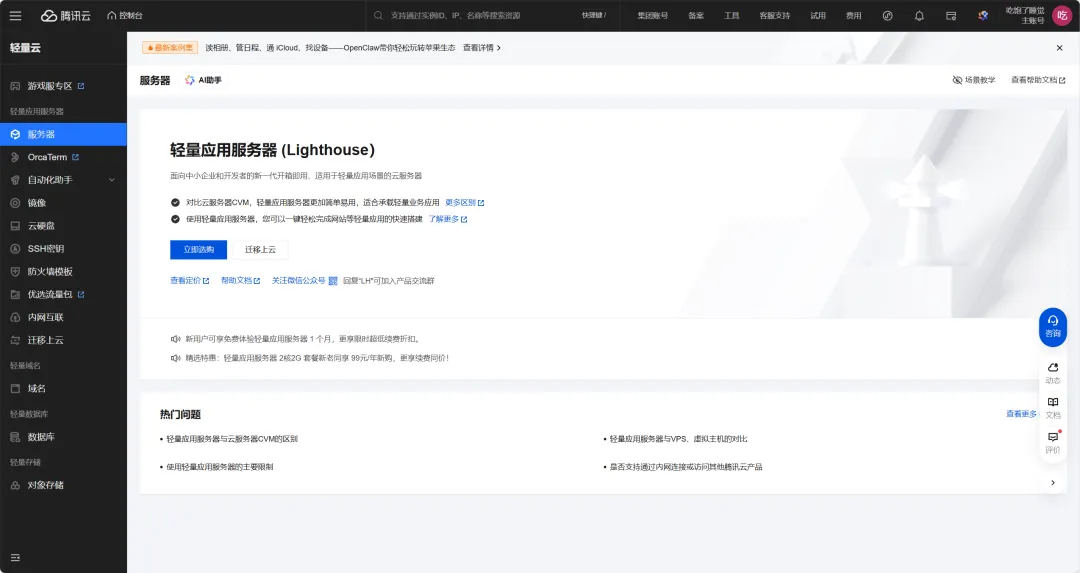Viewport: 1080px width, 573px height.
Task: Open 费用 menu in top bar
Action: [x=853, y=15]
